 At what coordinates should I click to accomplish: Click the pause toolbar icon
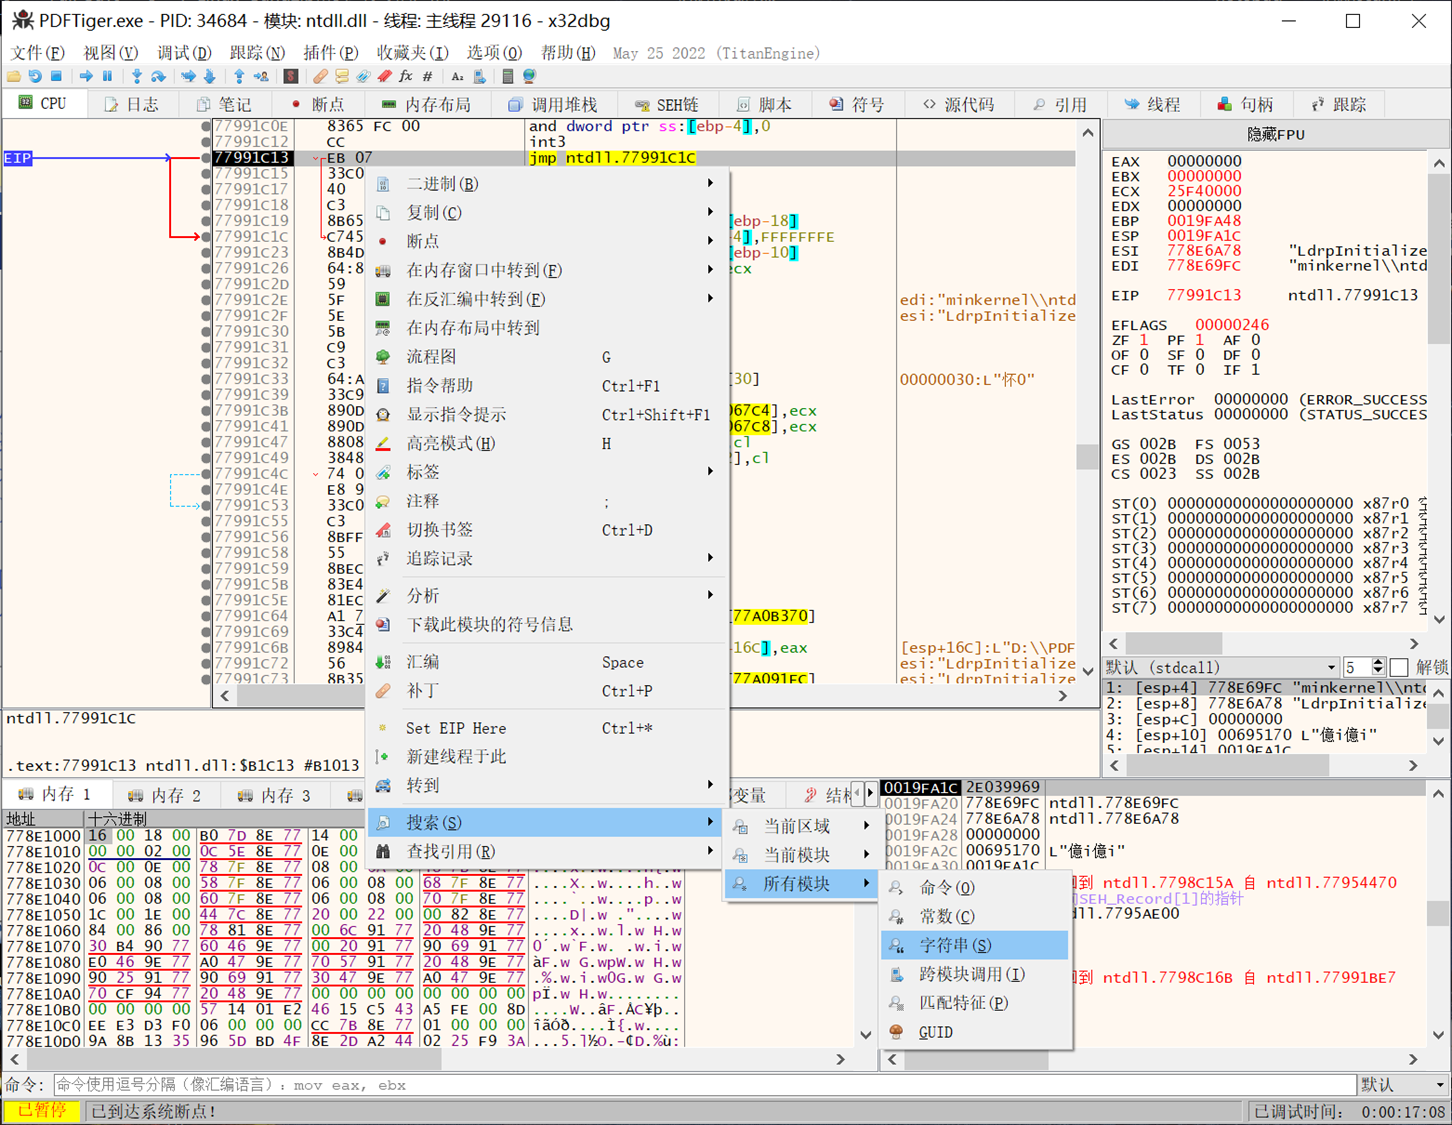[108, 77]
